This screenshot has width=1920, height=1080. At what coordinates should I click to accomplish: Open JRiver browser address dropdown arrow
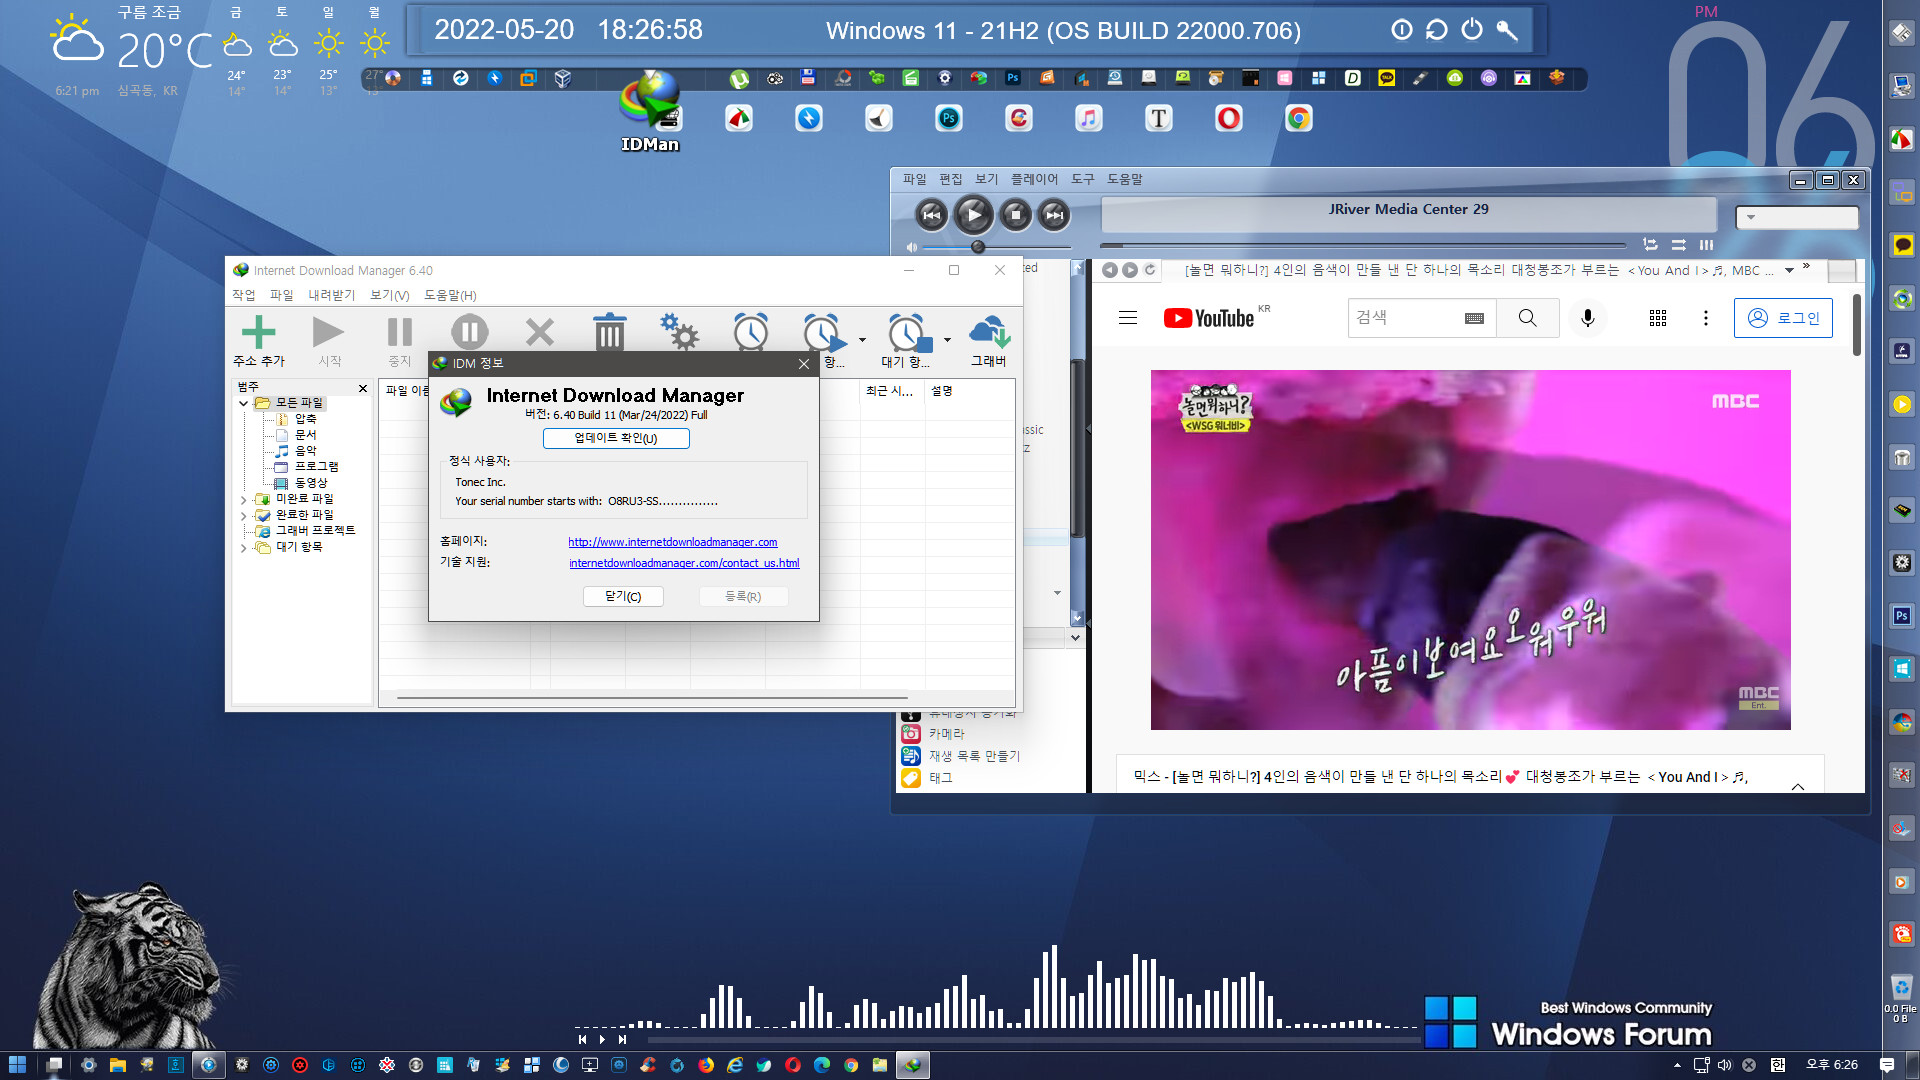point(1789,270)
